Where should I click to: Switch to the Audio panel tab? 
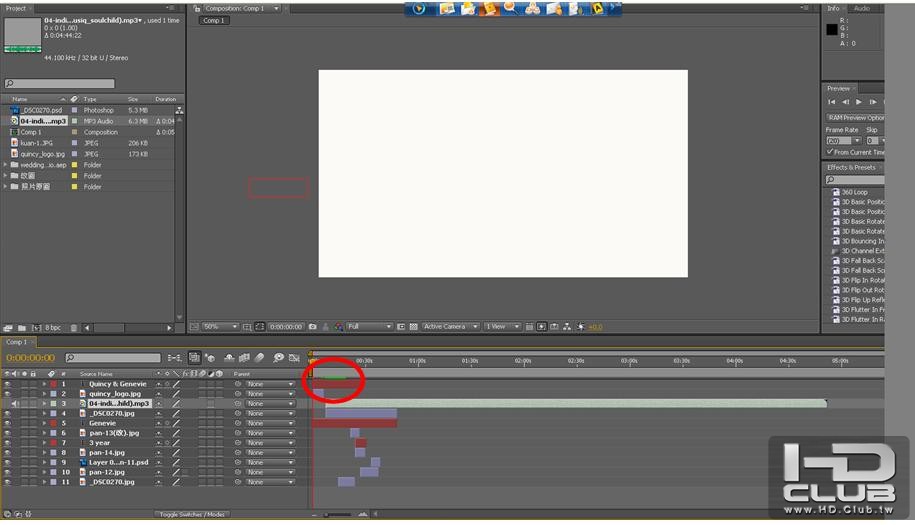tap(862, 8)
